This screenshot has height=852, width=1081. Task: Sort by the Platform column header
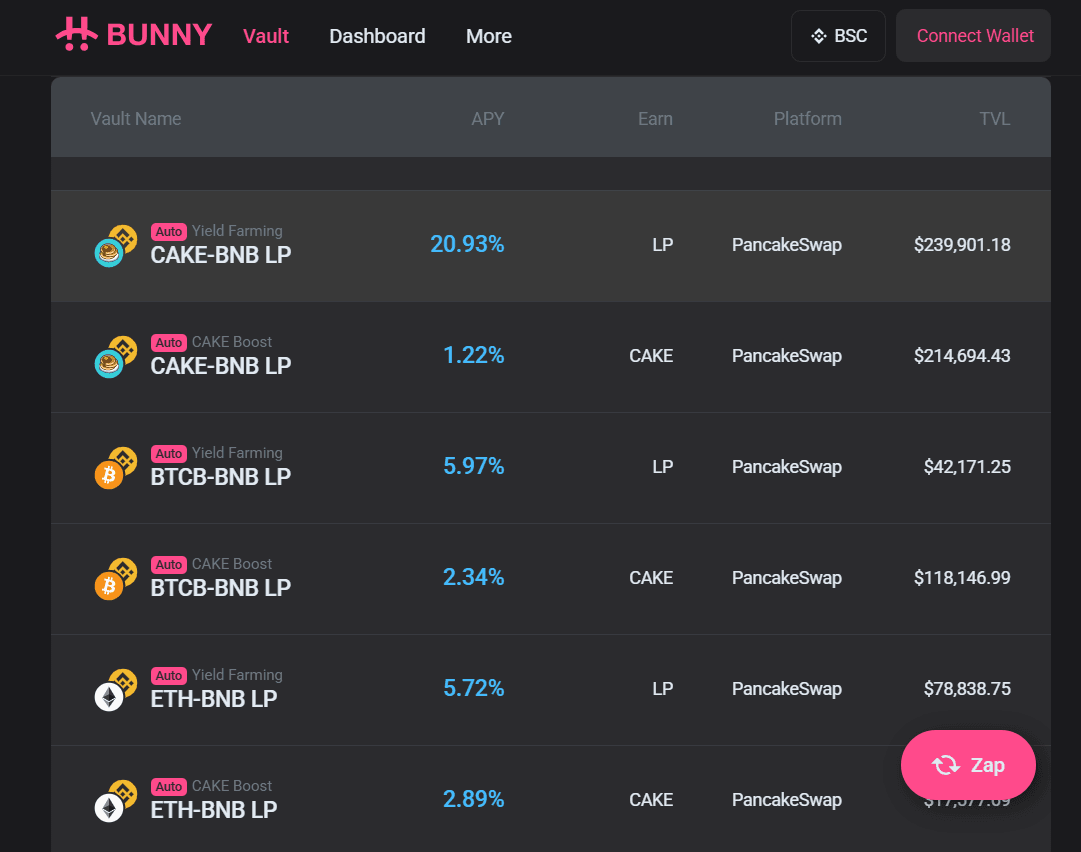click(807, 119)
